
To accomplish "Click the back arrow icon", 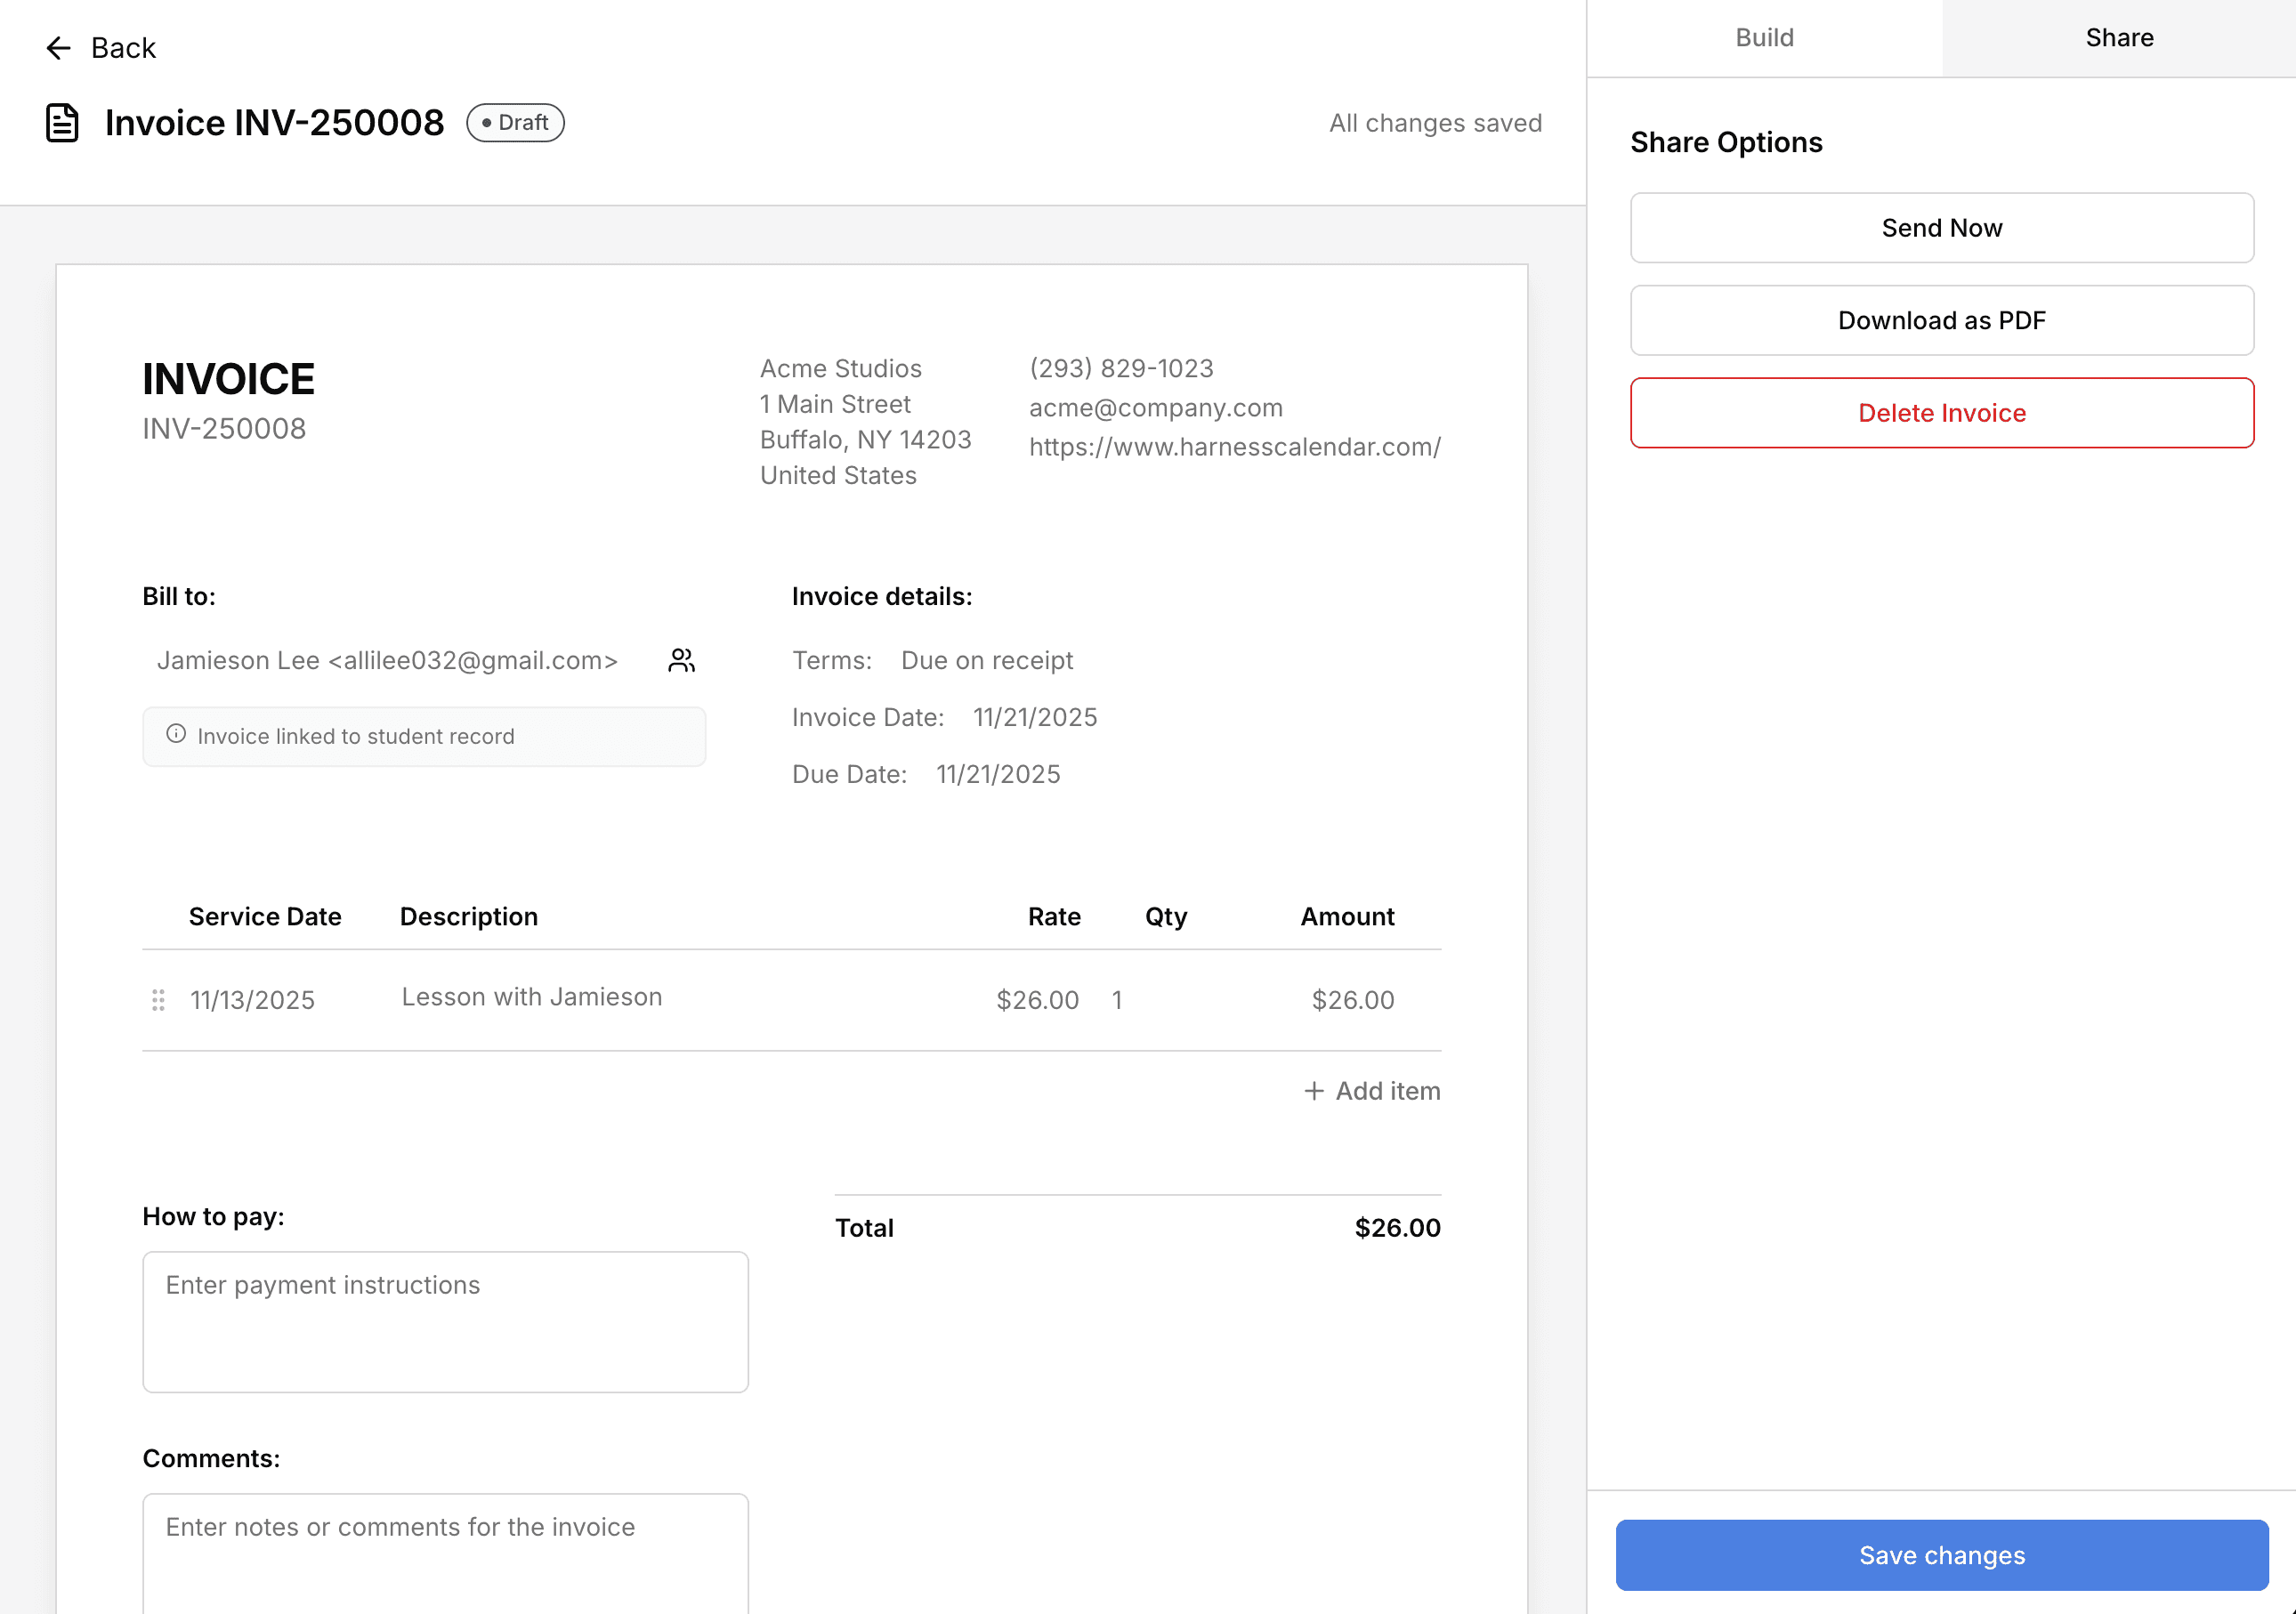I will pos(59,47).
